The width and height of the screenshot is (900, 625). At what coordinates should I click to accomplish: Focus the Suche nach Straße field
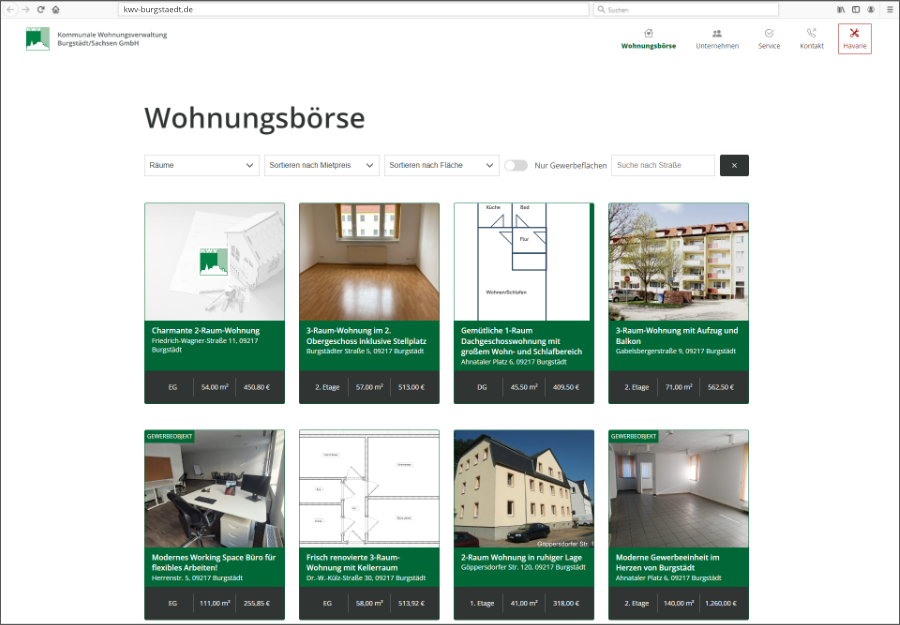coord(663,165)
